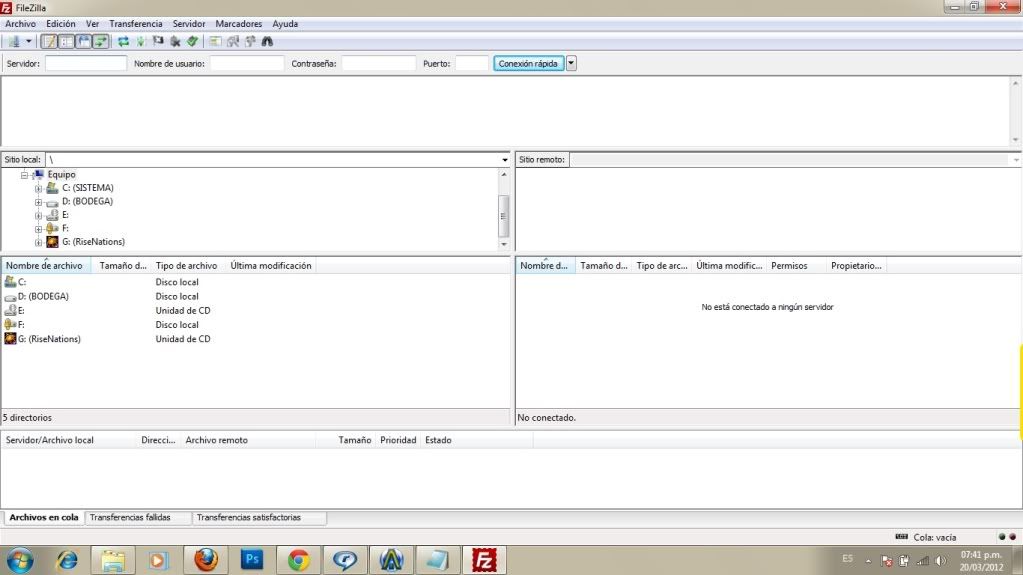Open the Sitio local path dropdown
This screenshot has width=1023, height=575.
(x=504, y=159)
